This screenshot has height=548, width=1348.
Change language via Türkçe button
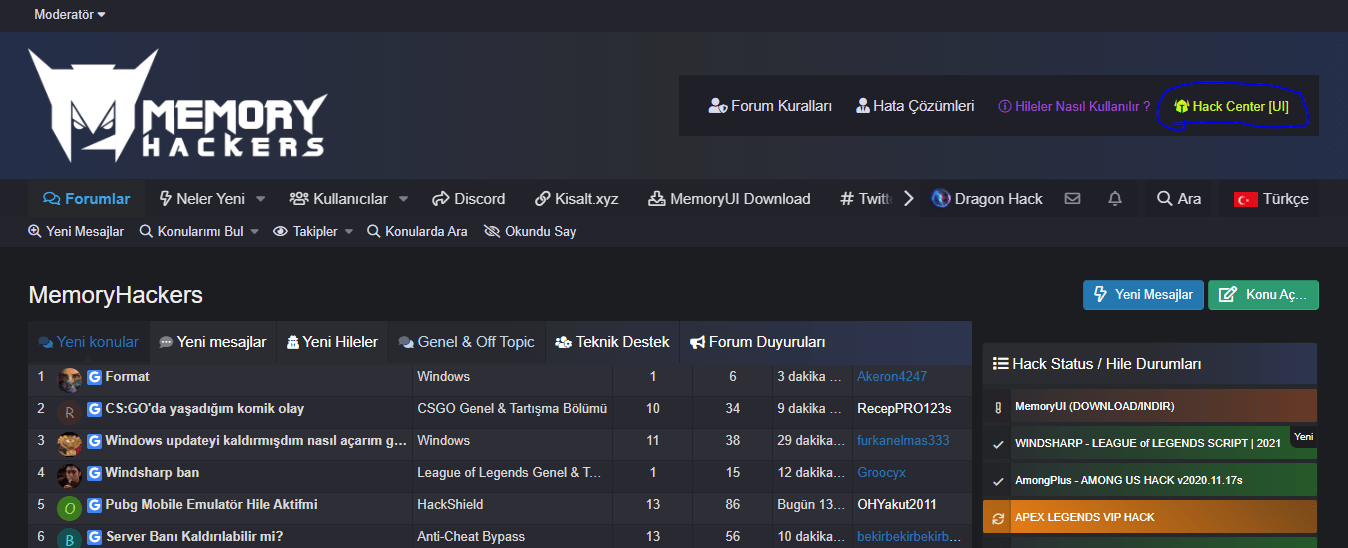(1271, 198)
